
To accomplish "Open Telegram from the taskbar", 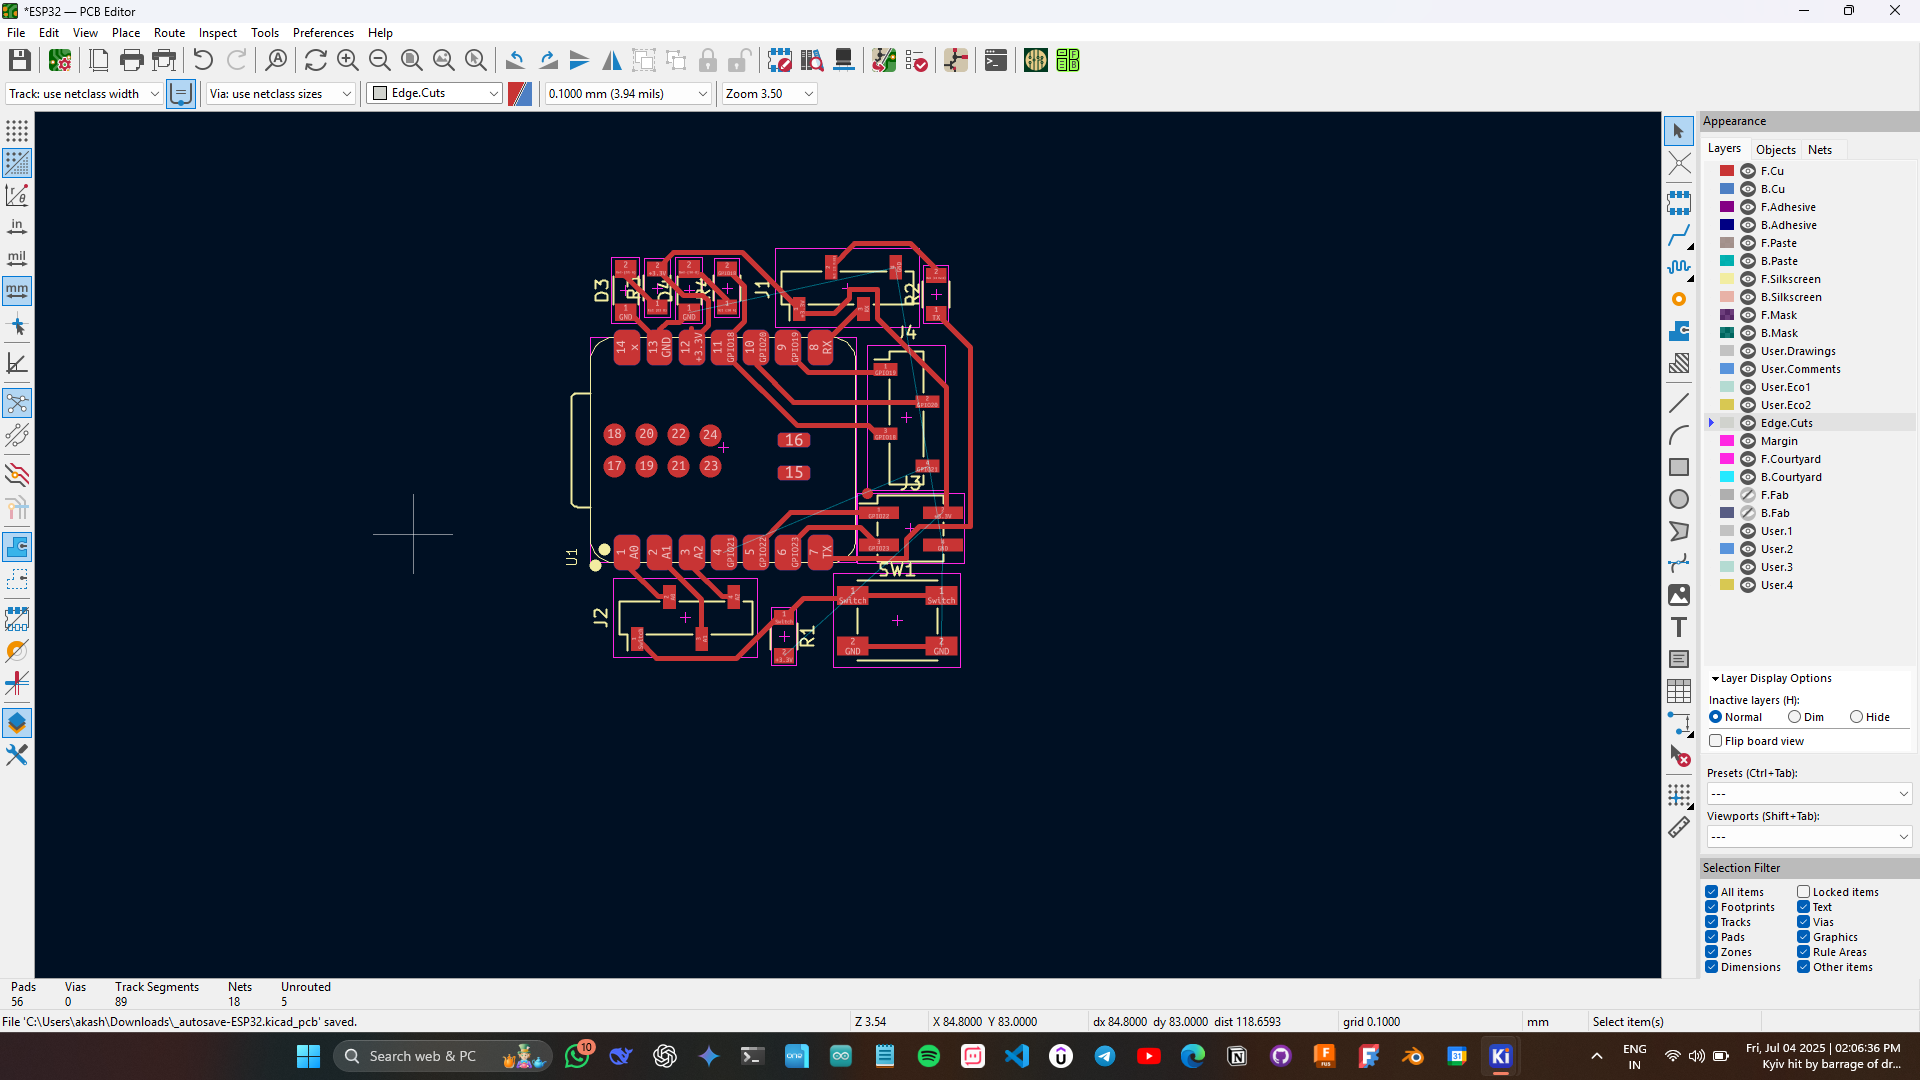I will 1105,1056.
